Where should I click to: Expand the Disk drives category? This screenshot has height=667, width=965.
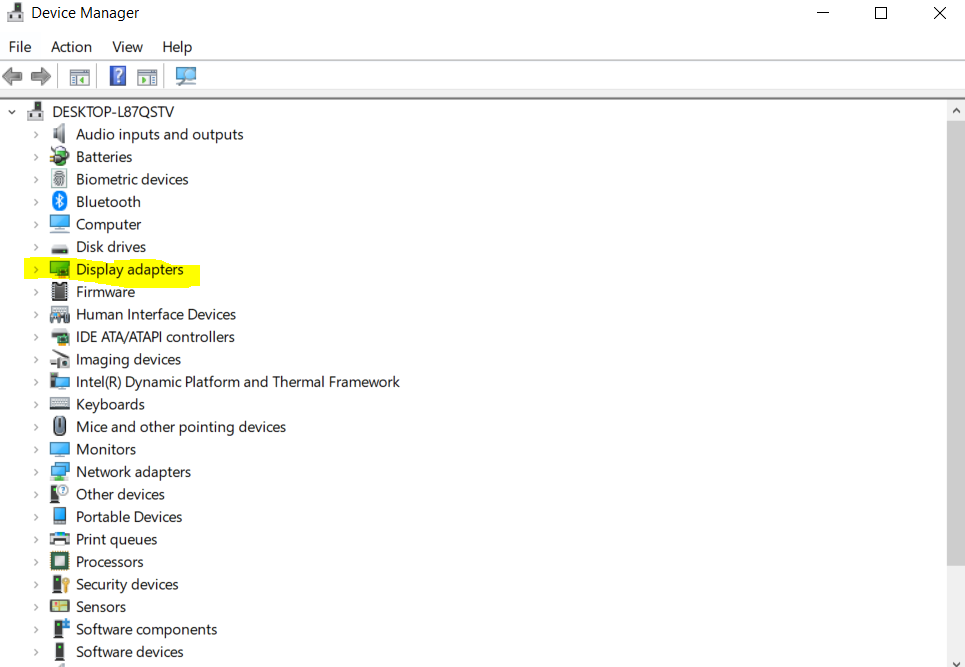coord(36,247)
